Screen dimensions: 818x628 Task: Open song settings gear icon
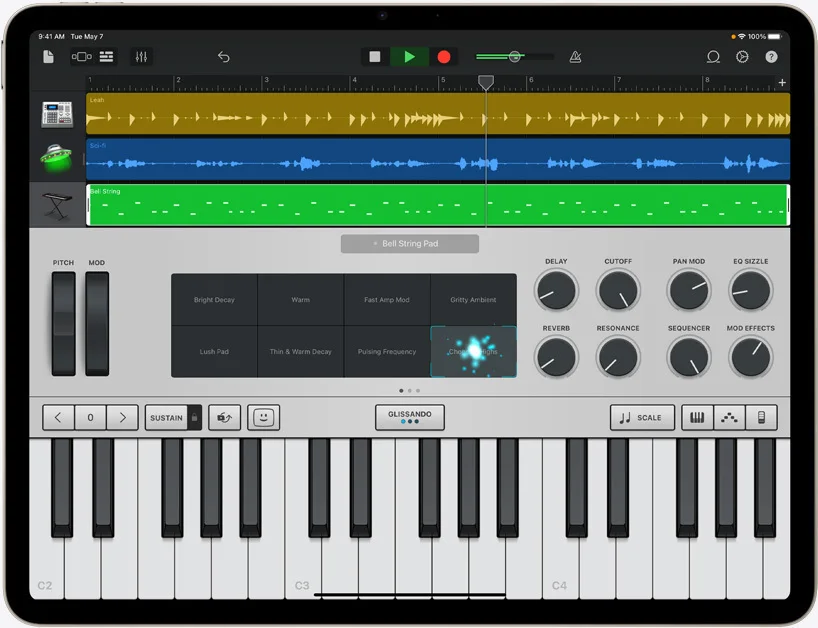point(742,57)
